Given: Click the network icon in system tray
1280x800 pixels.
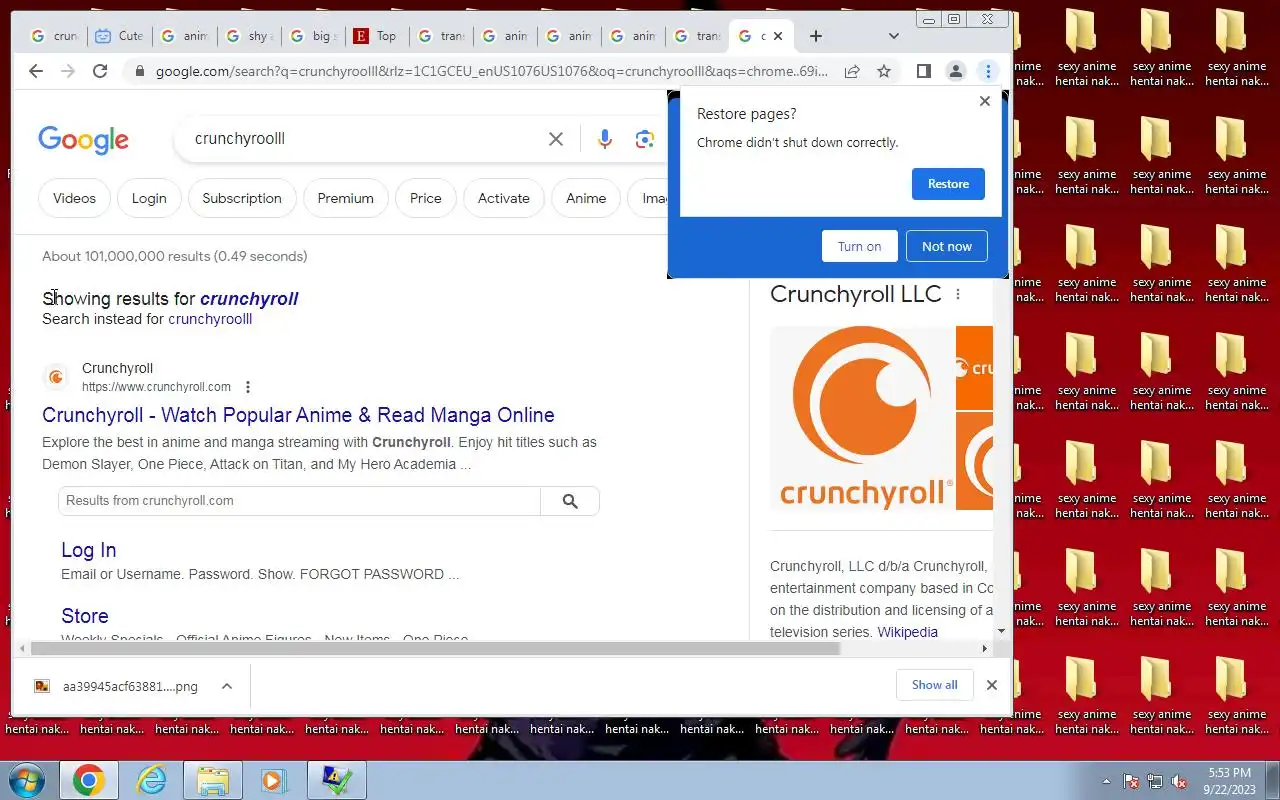Looking at the screenshot, I should pos(1155,781).
